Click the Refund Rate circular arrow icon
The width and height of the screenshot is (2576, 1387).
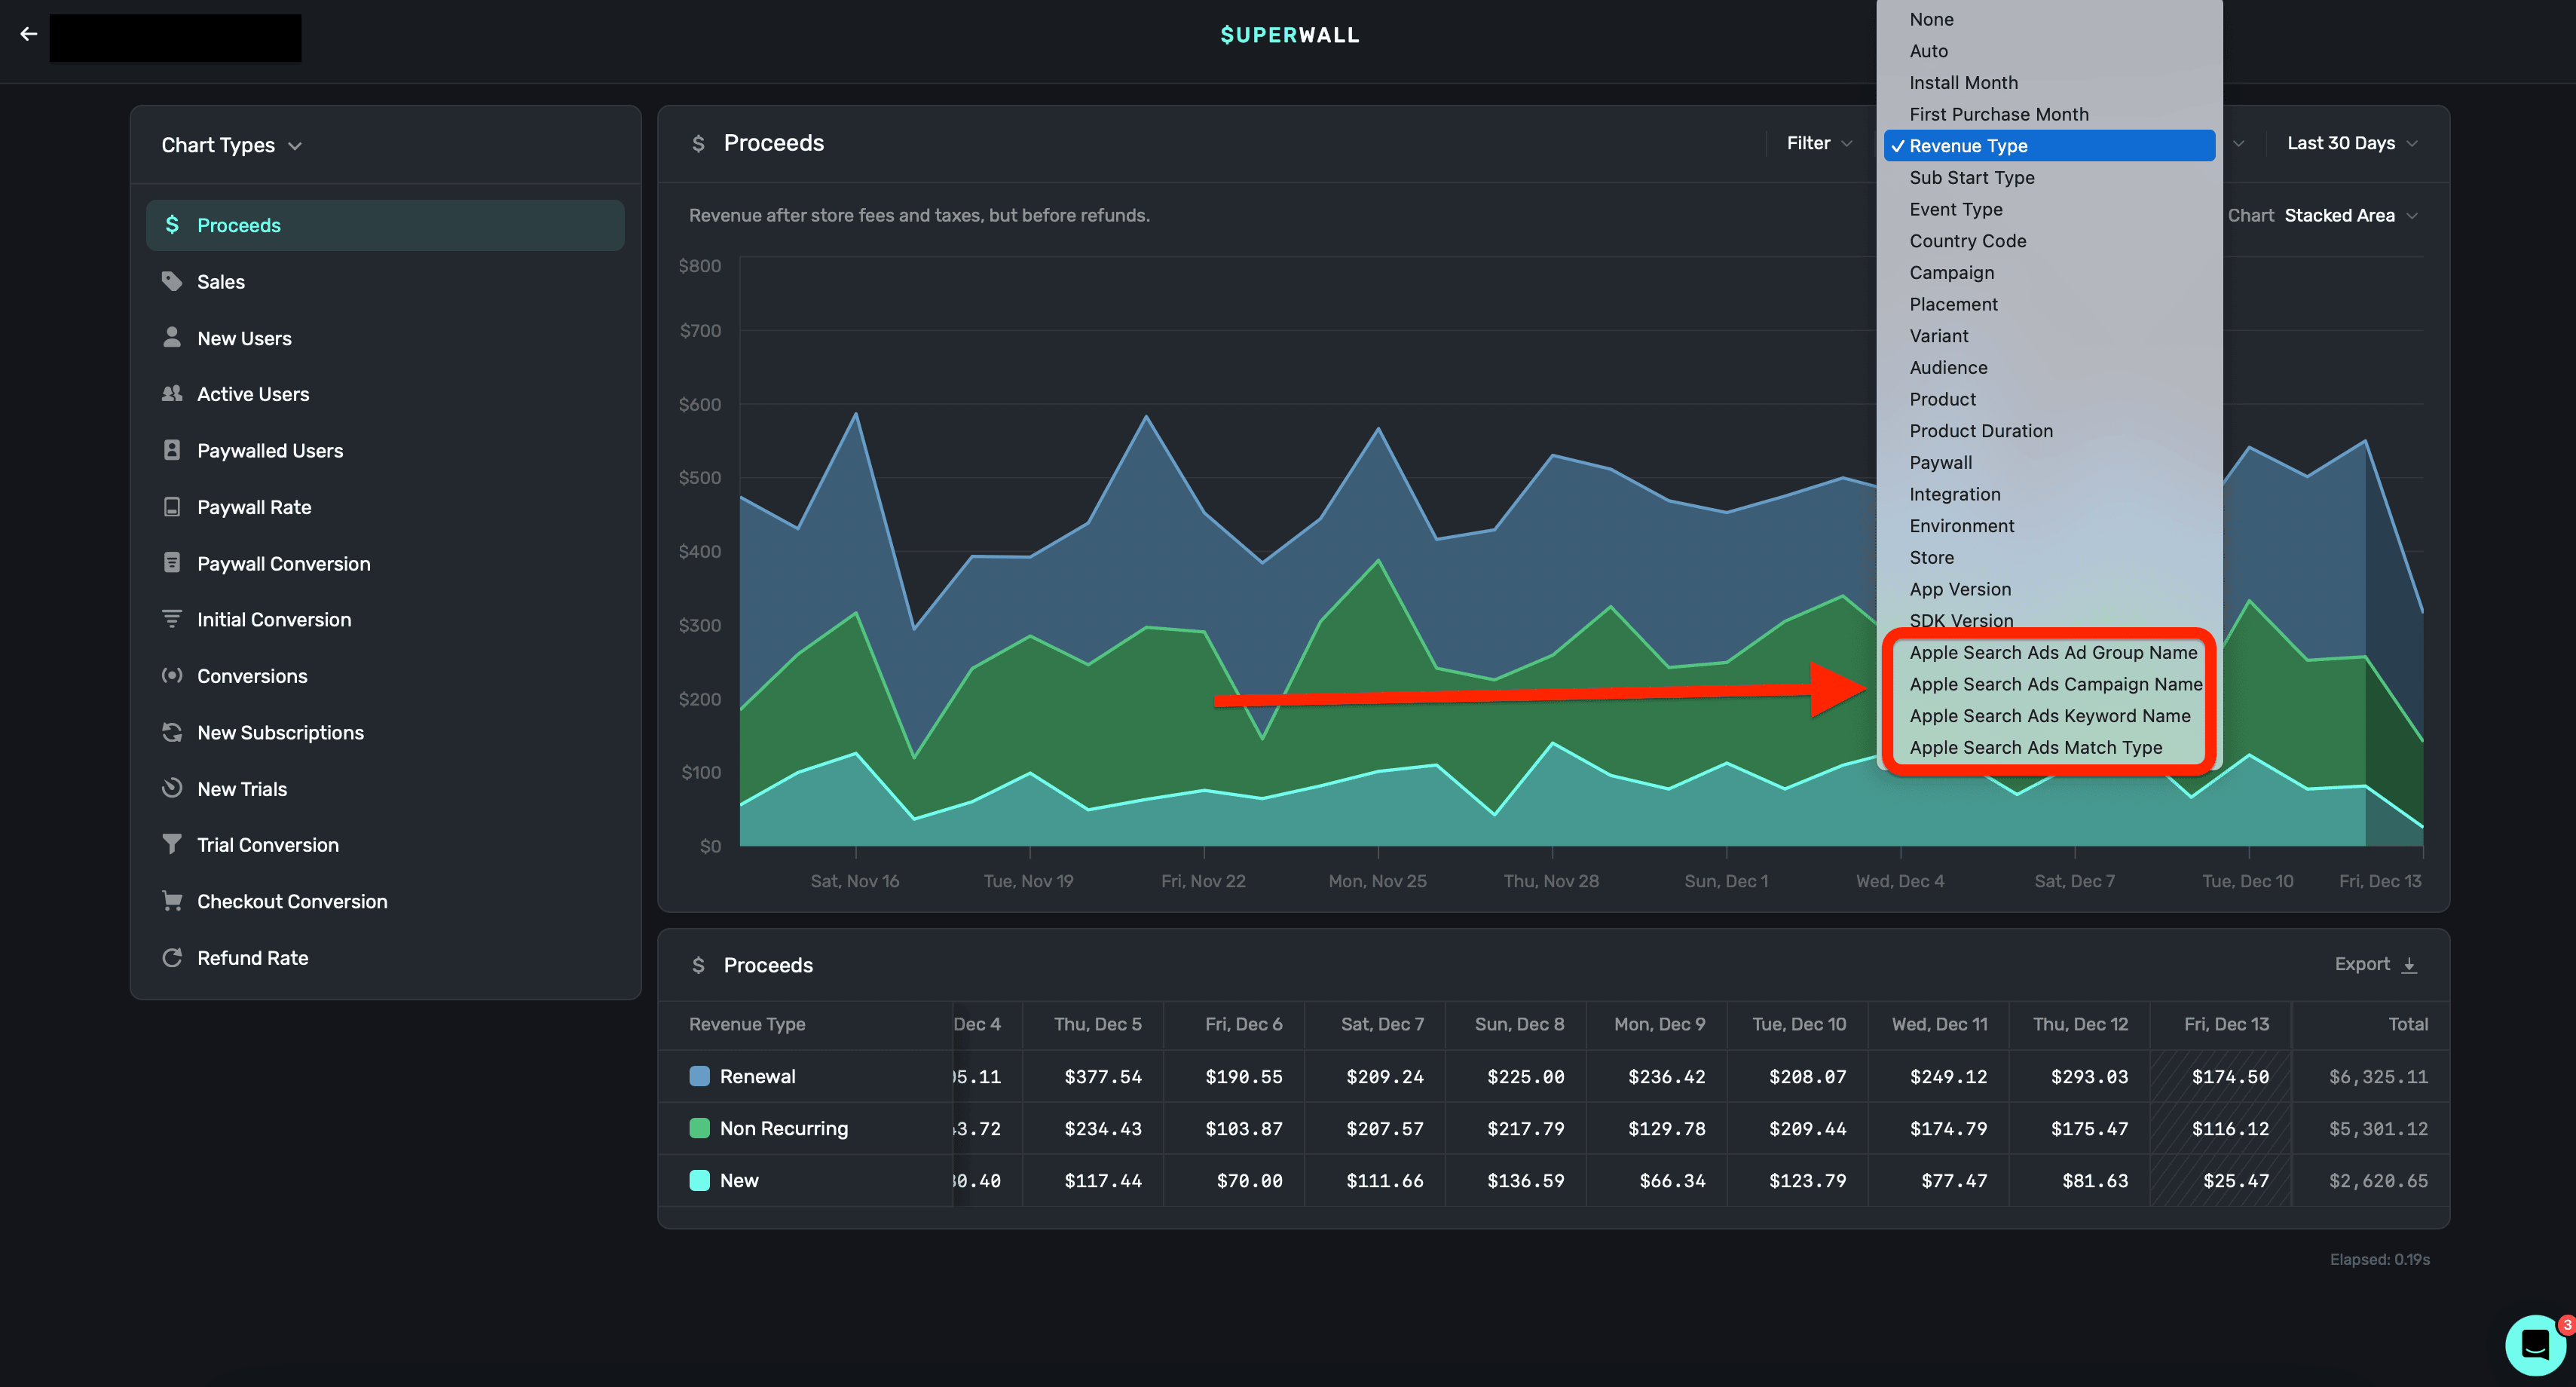tap(172, 957)
